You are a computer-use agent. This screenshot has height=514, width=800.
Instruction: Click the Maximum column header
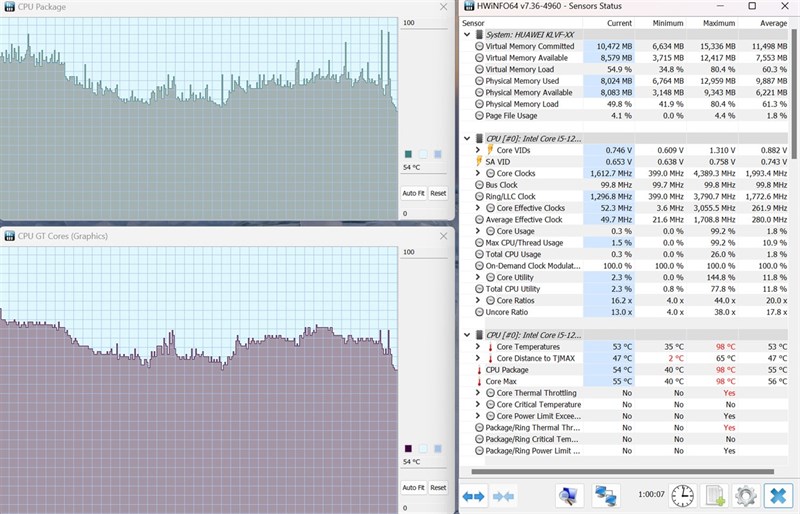click(x=719, y=23)
